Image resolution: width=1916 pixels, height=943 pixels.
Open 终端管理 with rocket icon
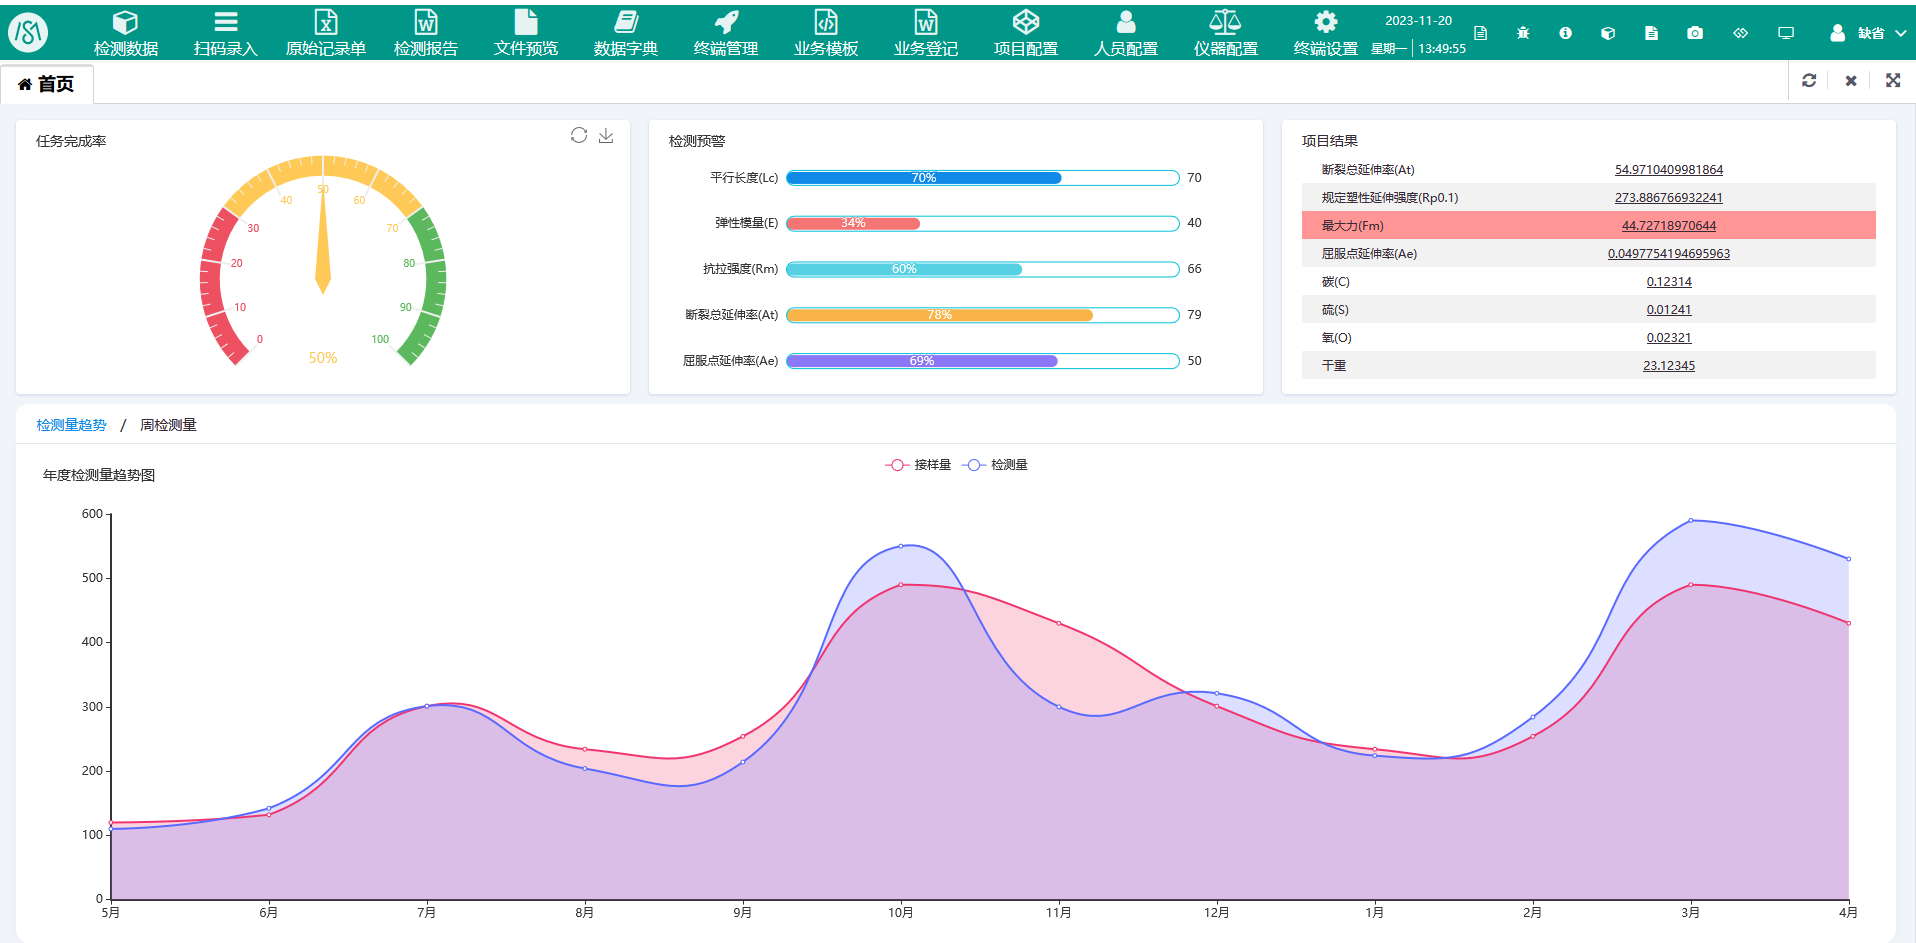point(726,32)
